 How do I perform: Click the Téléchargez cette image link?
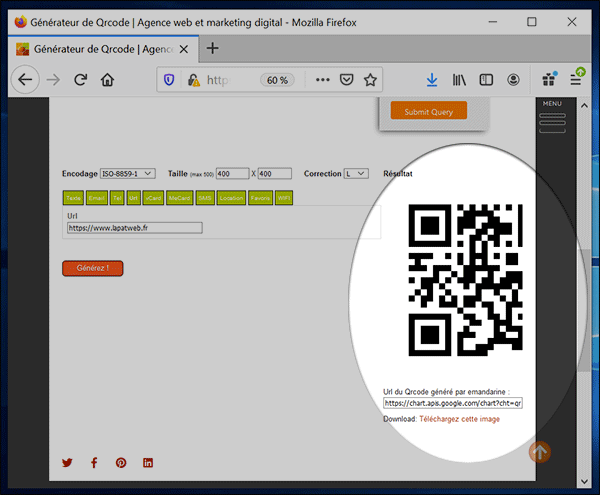pos(460,419)
